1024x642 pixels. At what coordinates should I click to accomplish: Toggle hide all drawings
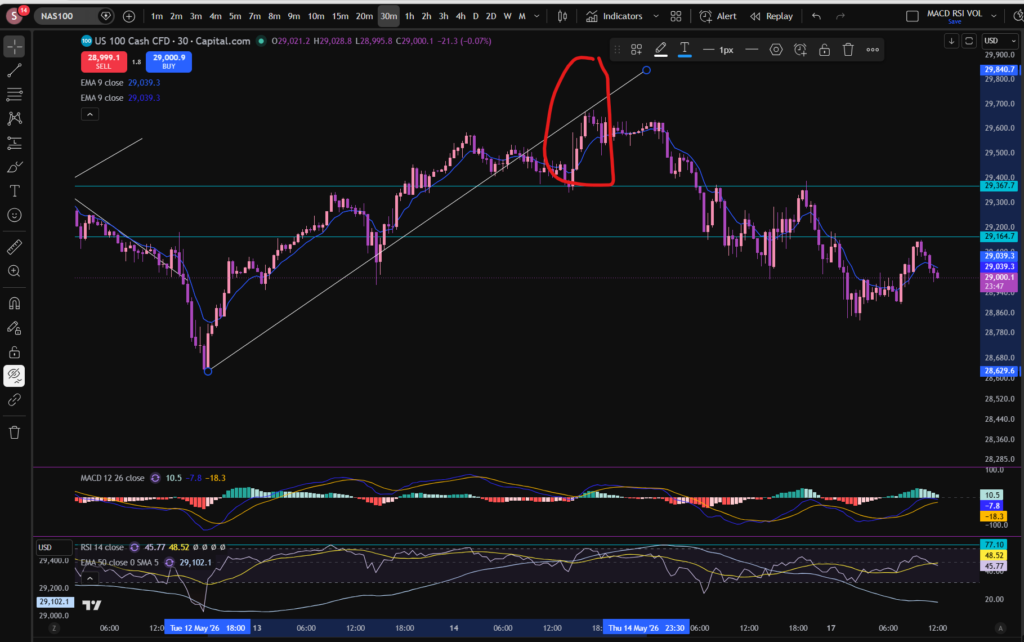(x=14, y=375)
